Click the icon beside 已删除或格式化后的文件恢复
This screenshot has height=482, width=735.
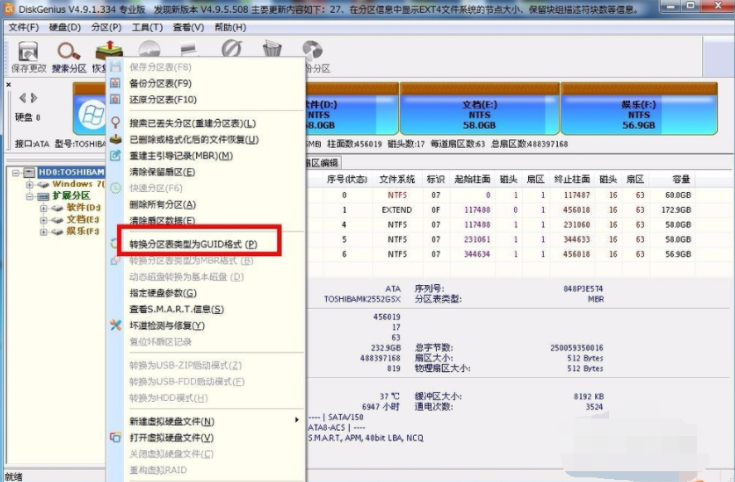(x=115, y=139)
